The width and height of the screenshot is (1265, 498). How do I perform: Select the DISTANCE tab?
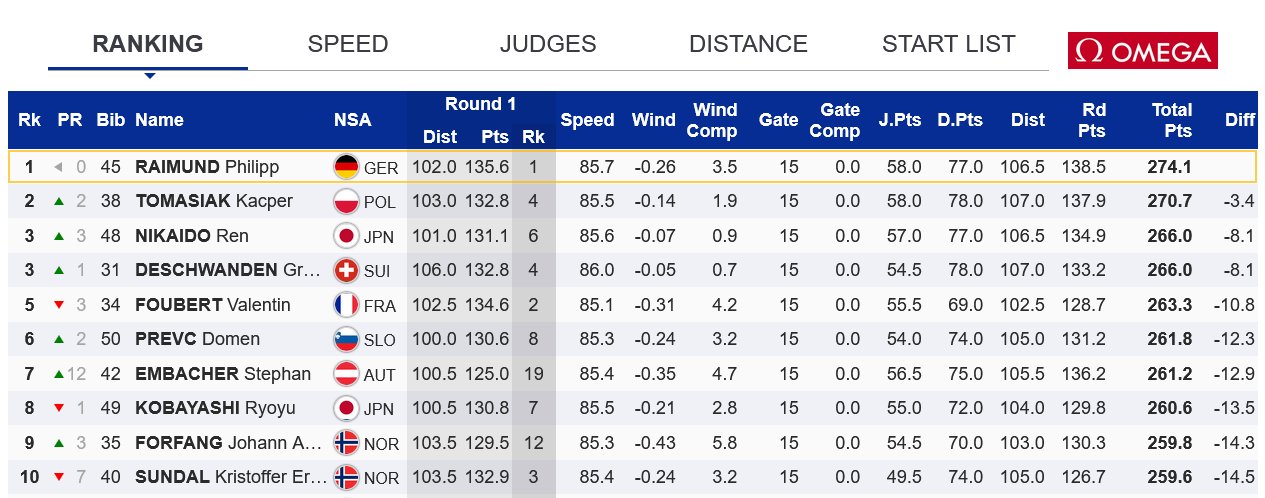[x=748, y=44]
